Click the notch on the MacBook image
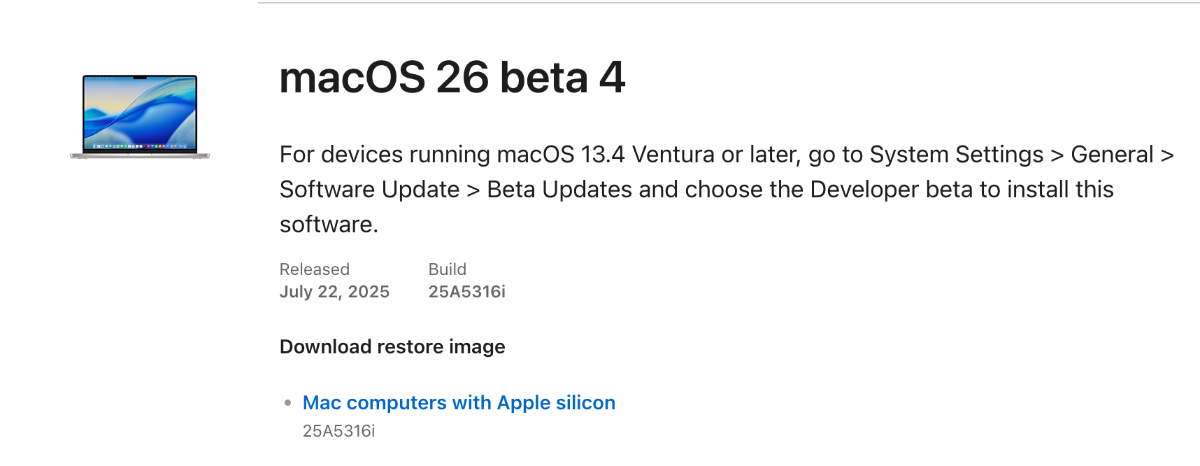 [140, 78]
